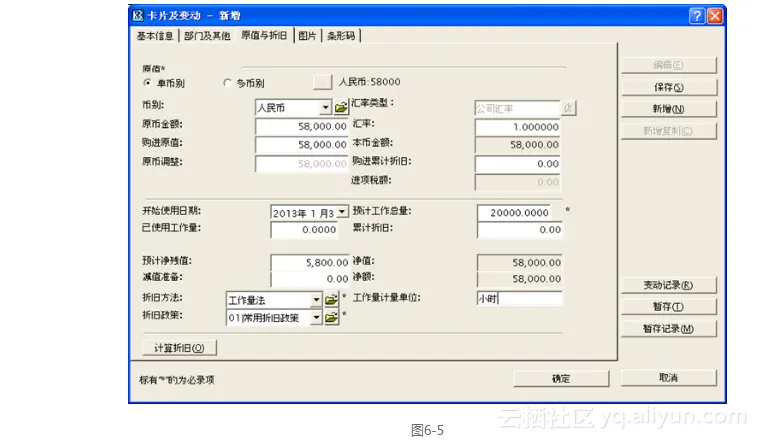The width and height of the screenshot is (758, 440).
Task: Click the 减值准备 input field
Action: point(310,279)
